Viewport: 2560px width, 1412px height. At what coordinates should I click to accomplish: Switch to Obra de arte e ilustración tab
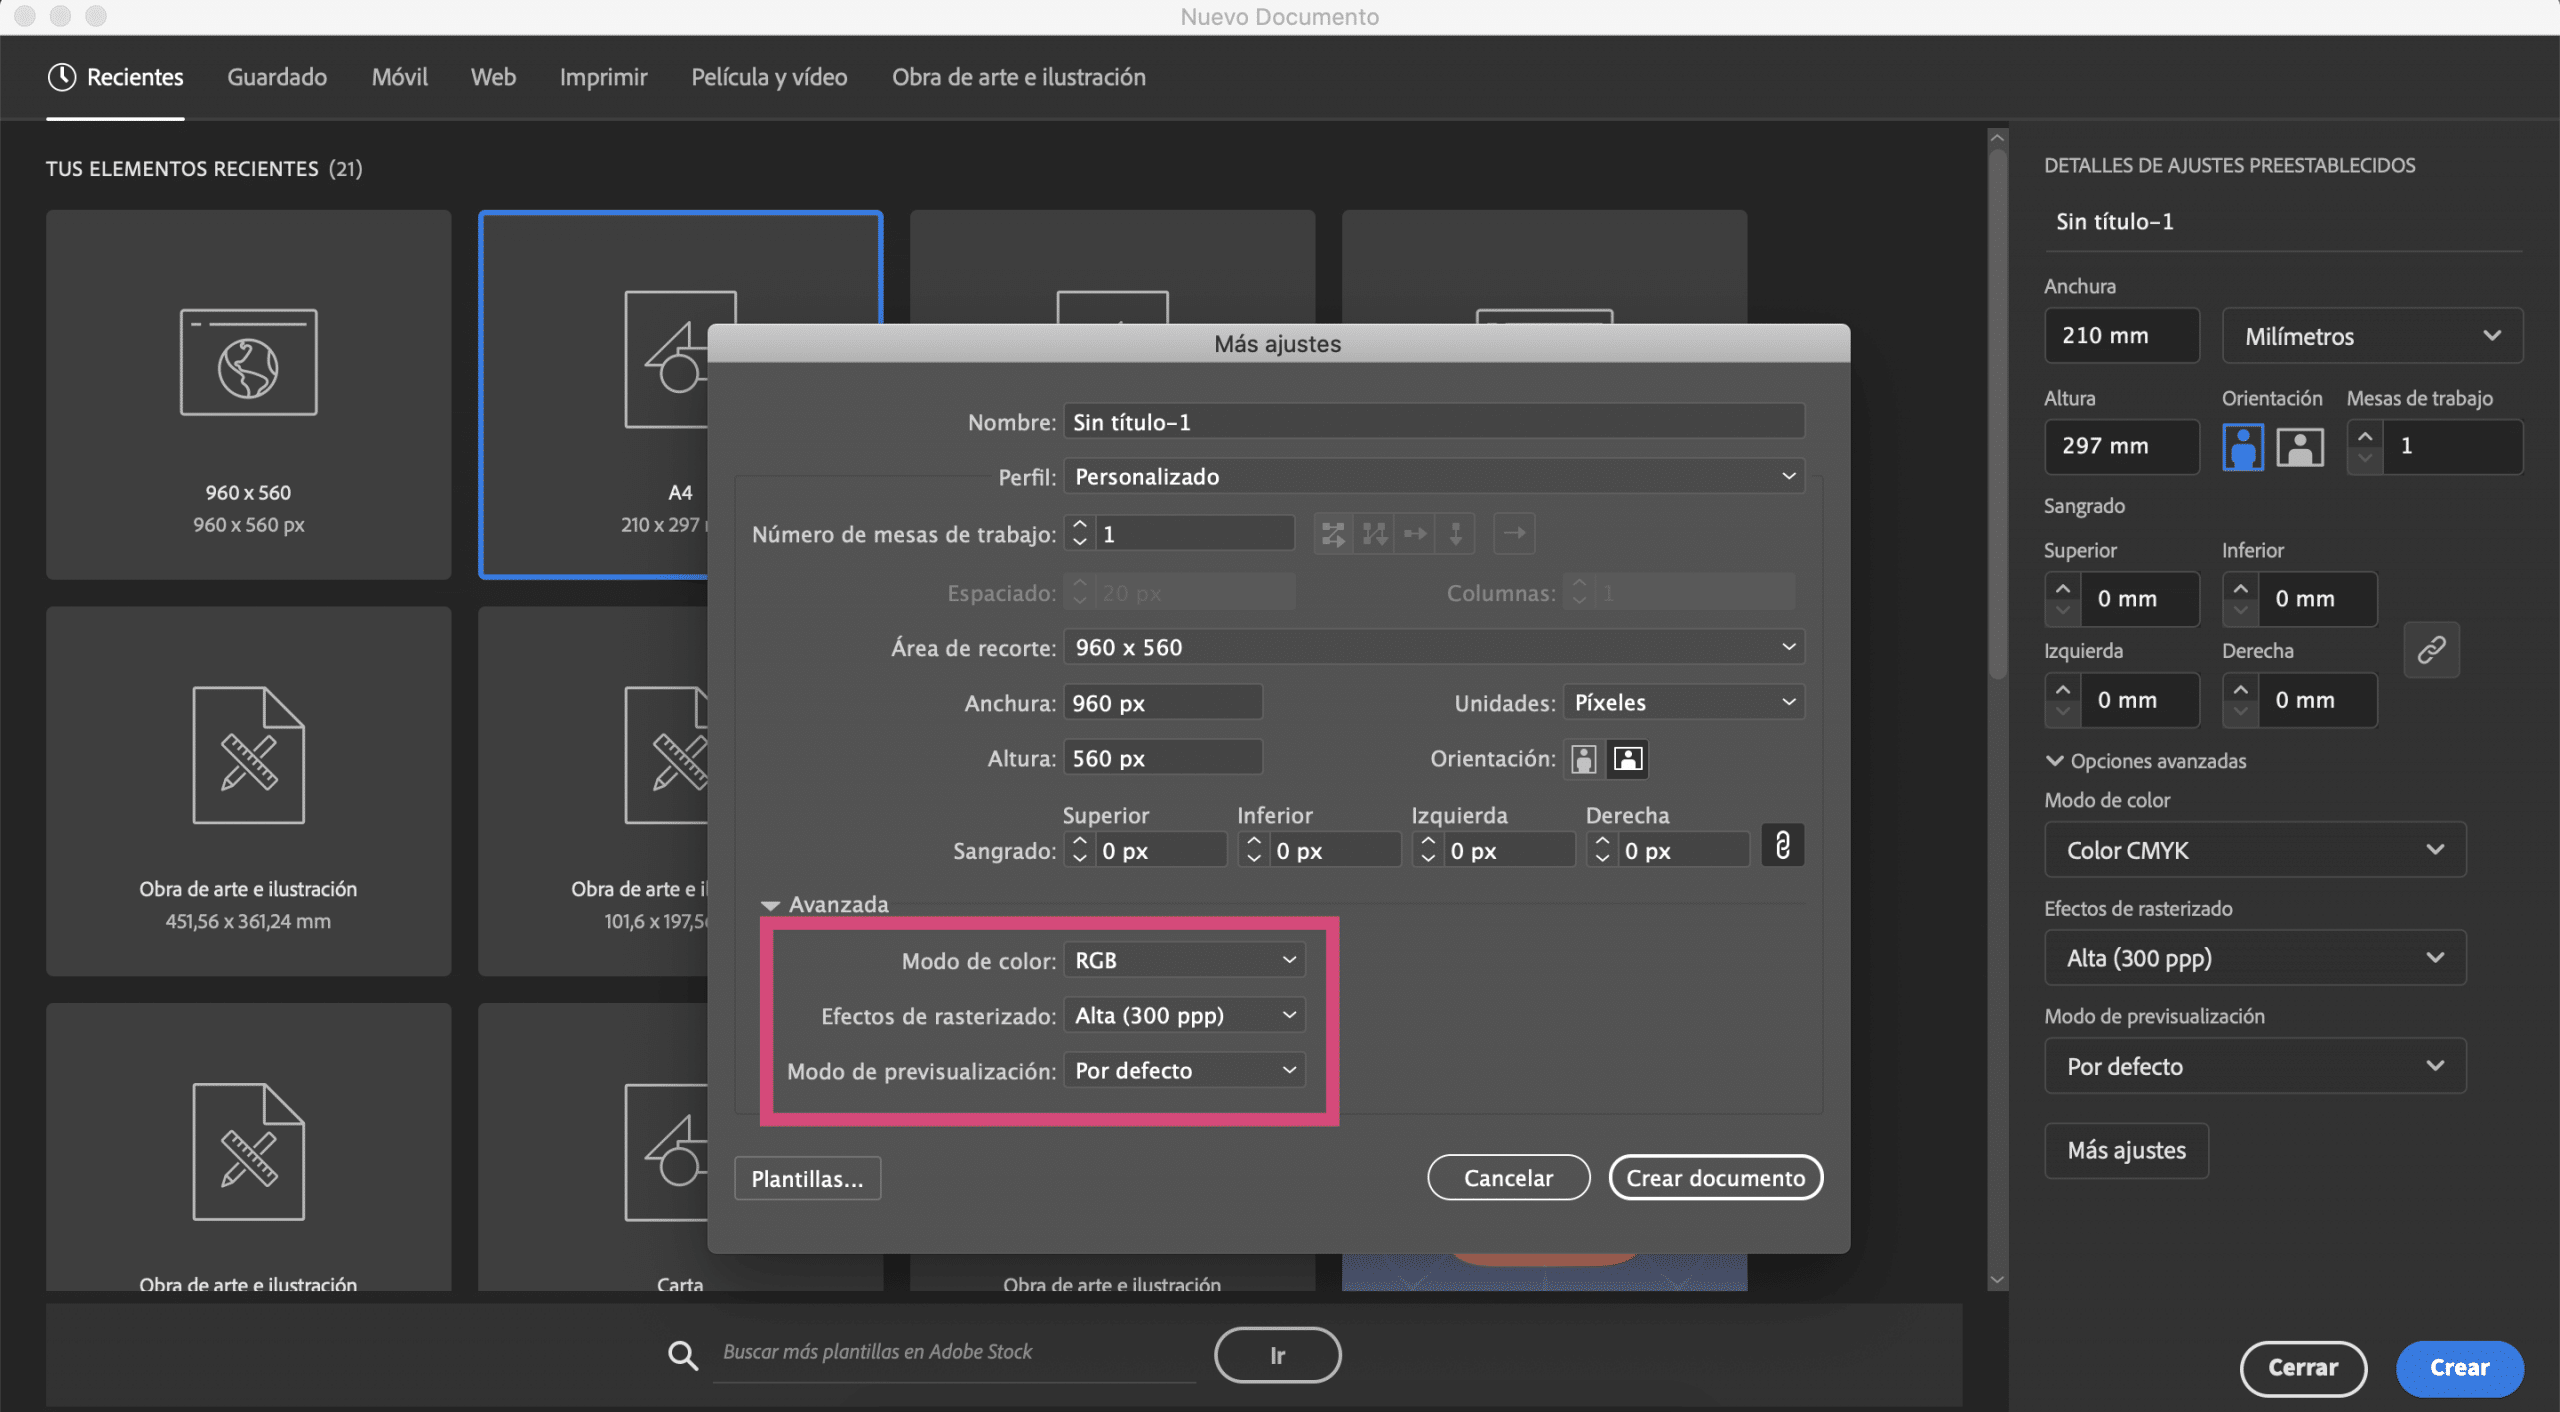coord(1018,77)
